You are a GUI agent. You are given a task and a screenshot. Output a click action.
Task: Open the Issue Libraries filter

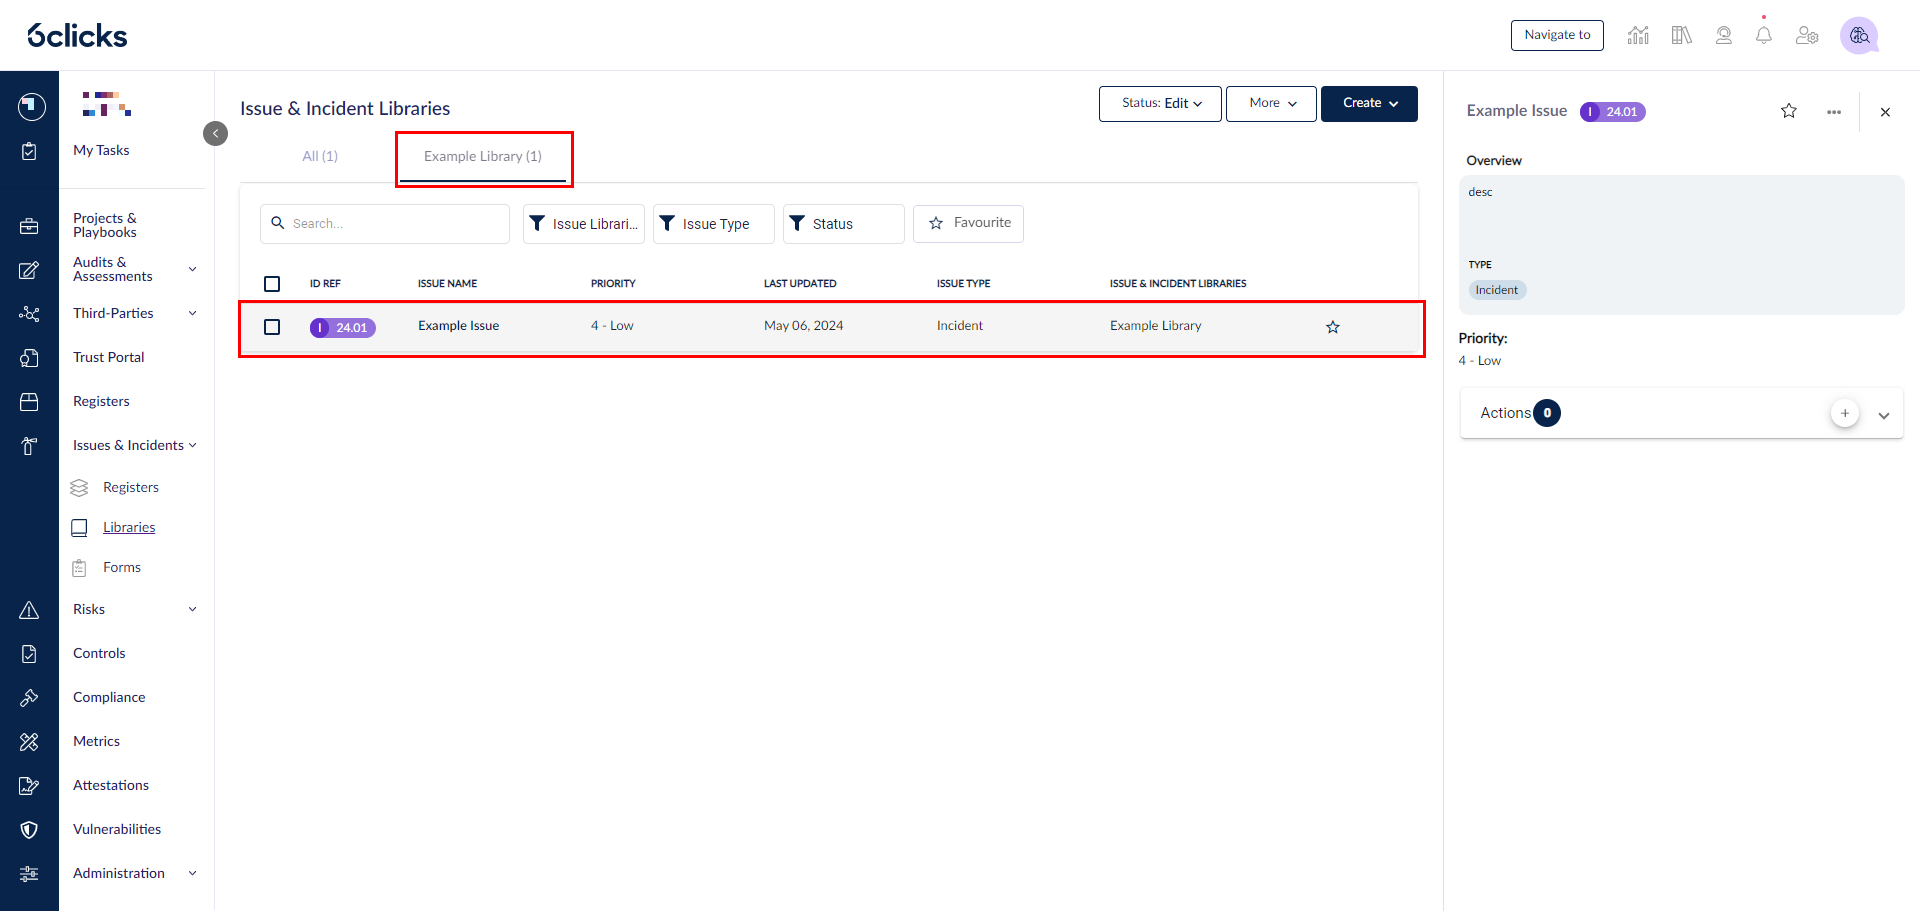click(x=584, y=224)
